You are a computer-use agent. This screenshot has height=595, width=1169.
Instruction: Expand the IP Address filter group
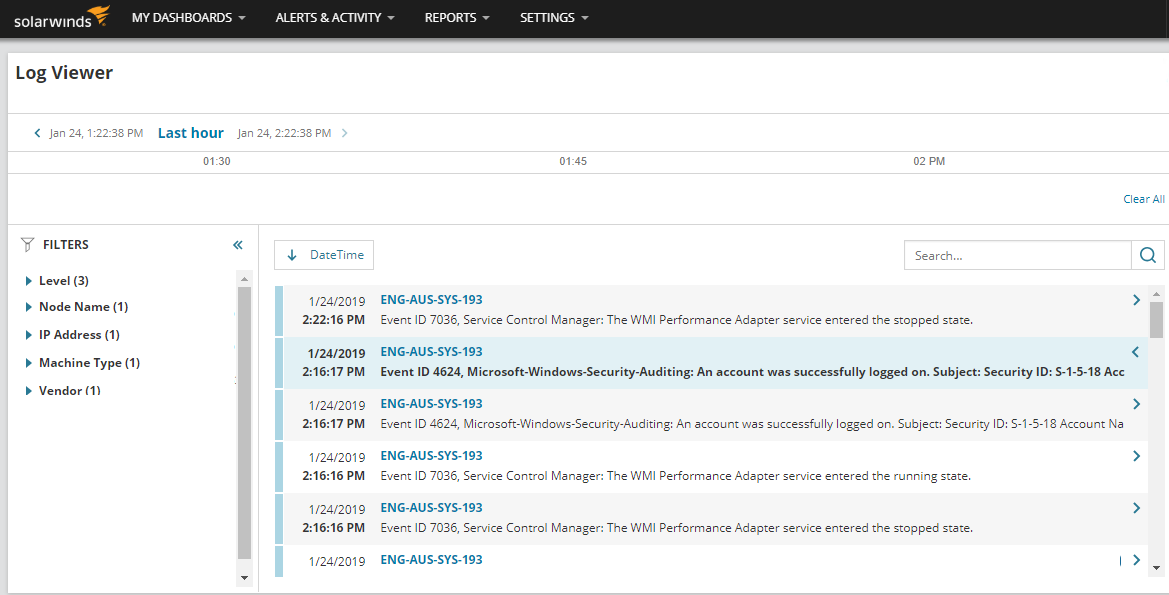29,335
